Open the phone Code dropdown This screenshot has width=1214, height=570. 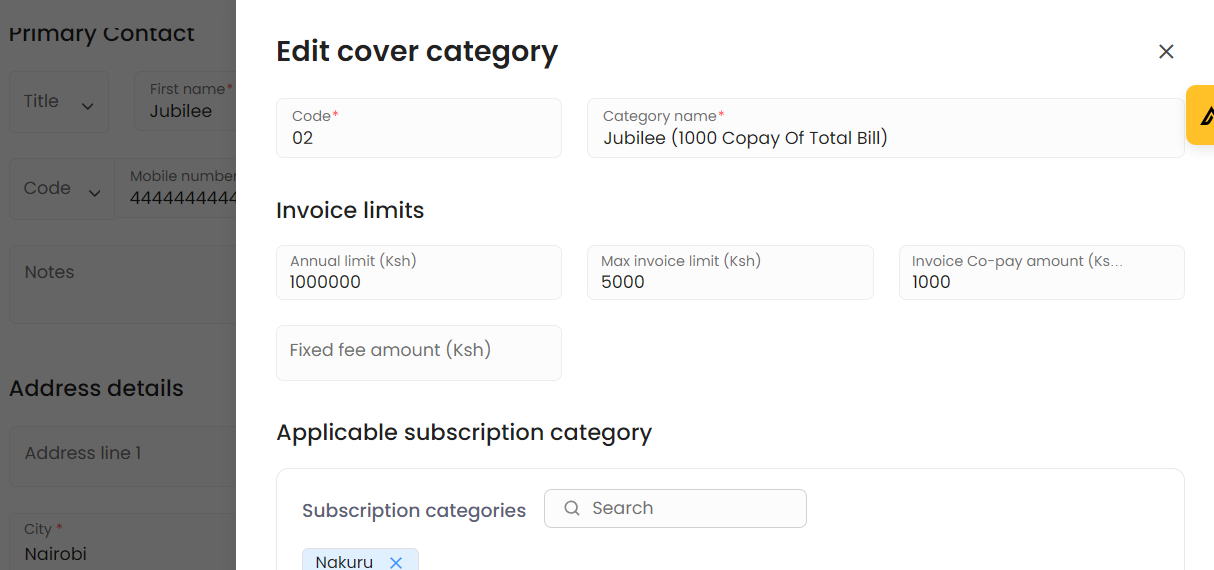[62, 189]
